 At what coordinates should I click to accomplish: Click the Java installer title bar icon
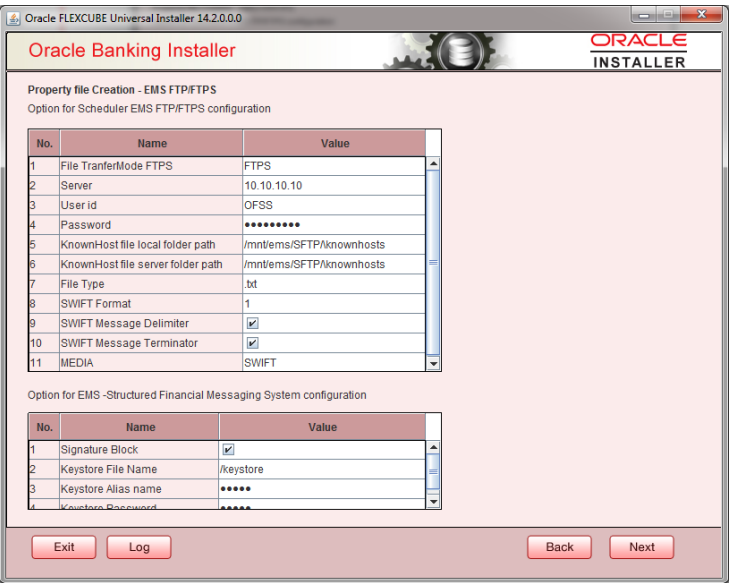13,19
